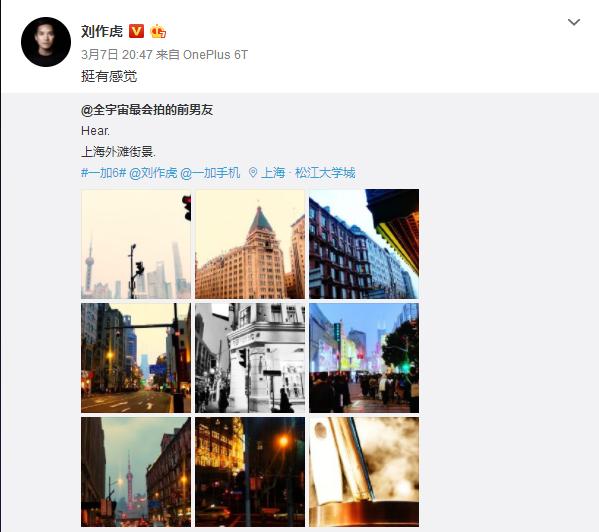This screenshot has width=599, height=532.
Task: Open the steaming cup close-up photo
Action: point(364,472)
